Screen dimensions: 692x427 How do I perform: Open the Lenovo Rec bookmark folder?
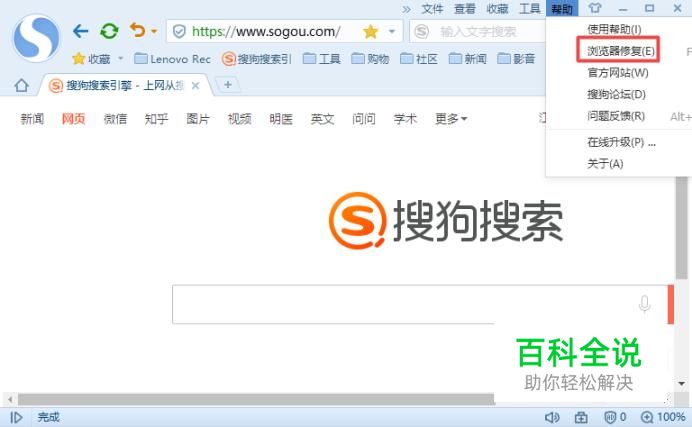(x=172, y=59)
